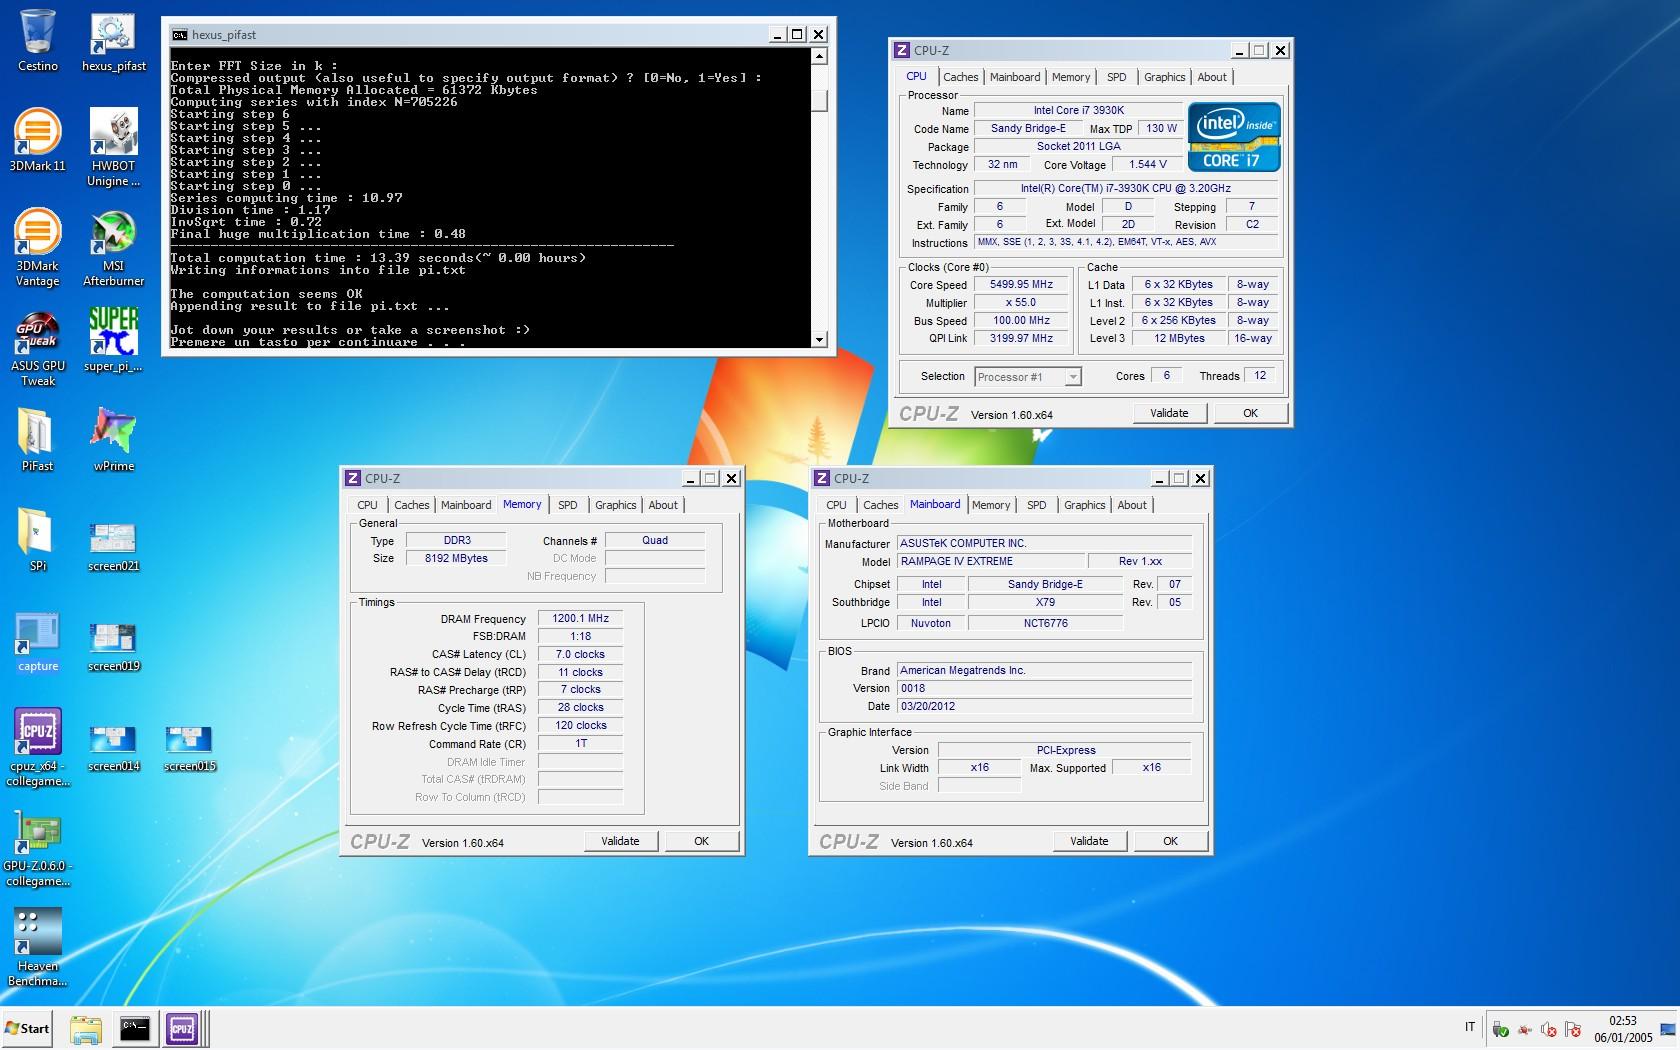Click the DRAM Frequency 1200.1 MHz value
Screen dimensions: 1680x1050
click(580, 618)
